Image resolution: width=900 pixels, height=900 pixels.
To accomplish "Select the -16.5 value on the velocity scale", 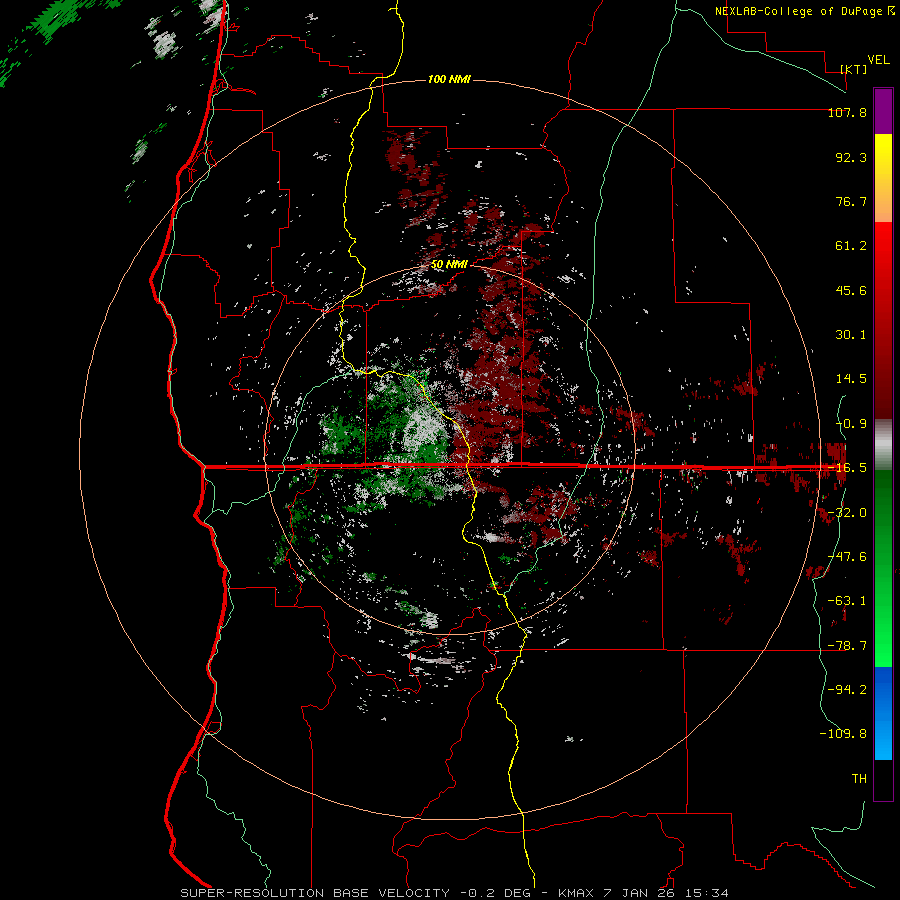I will coord(847,468).
